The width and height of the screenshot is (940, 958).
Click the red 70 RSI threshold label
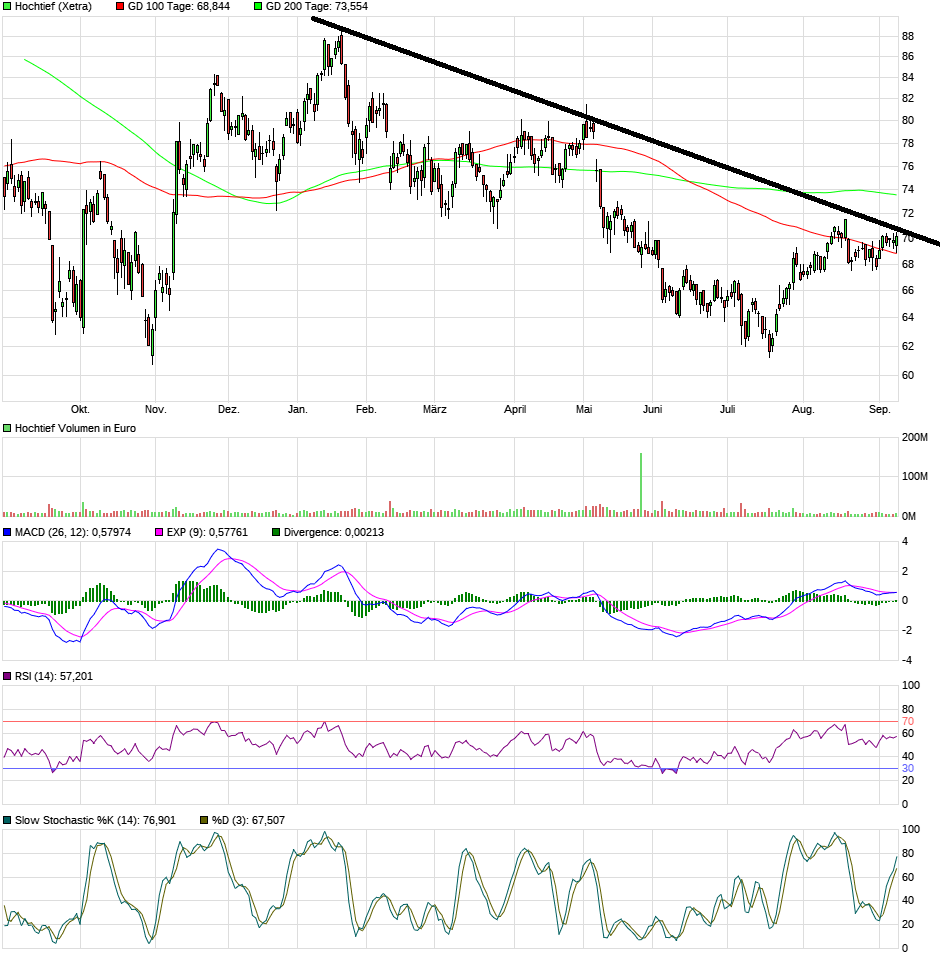[908, 722]
